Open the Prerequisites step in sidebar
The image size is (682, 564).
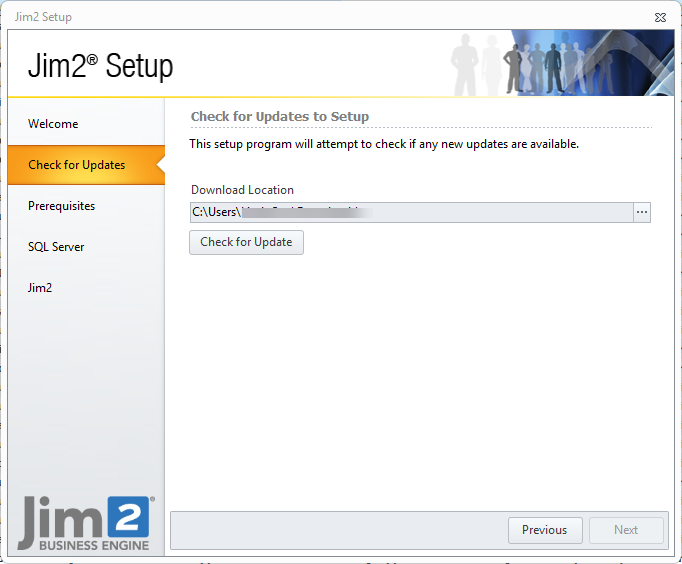pyautogui.click(x=86, y=206)
